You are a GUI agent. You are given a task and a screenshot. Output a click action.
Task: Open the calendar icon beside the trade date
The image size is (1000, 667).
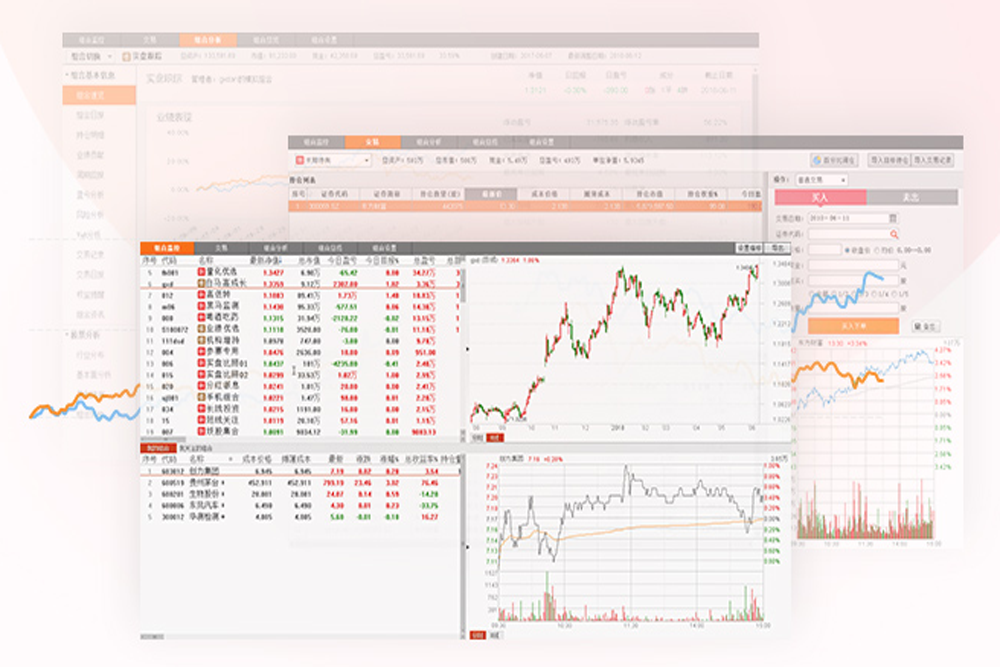(892, 218)
